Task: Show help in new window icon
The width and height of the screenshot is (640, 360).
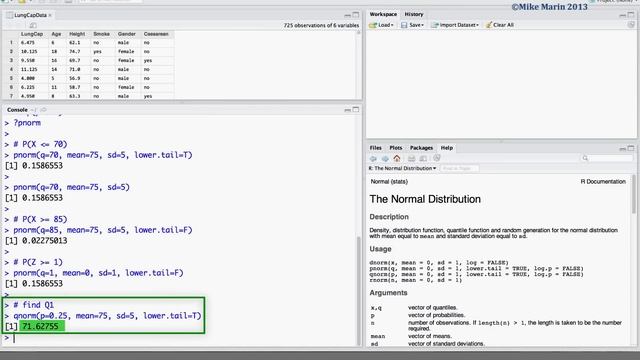Action: [423, 158]
